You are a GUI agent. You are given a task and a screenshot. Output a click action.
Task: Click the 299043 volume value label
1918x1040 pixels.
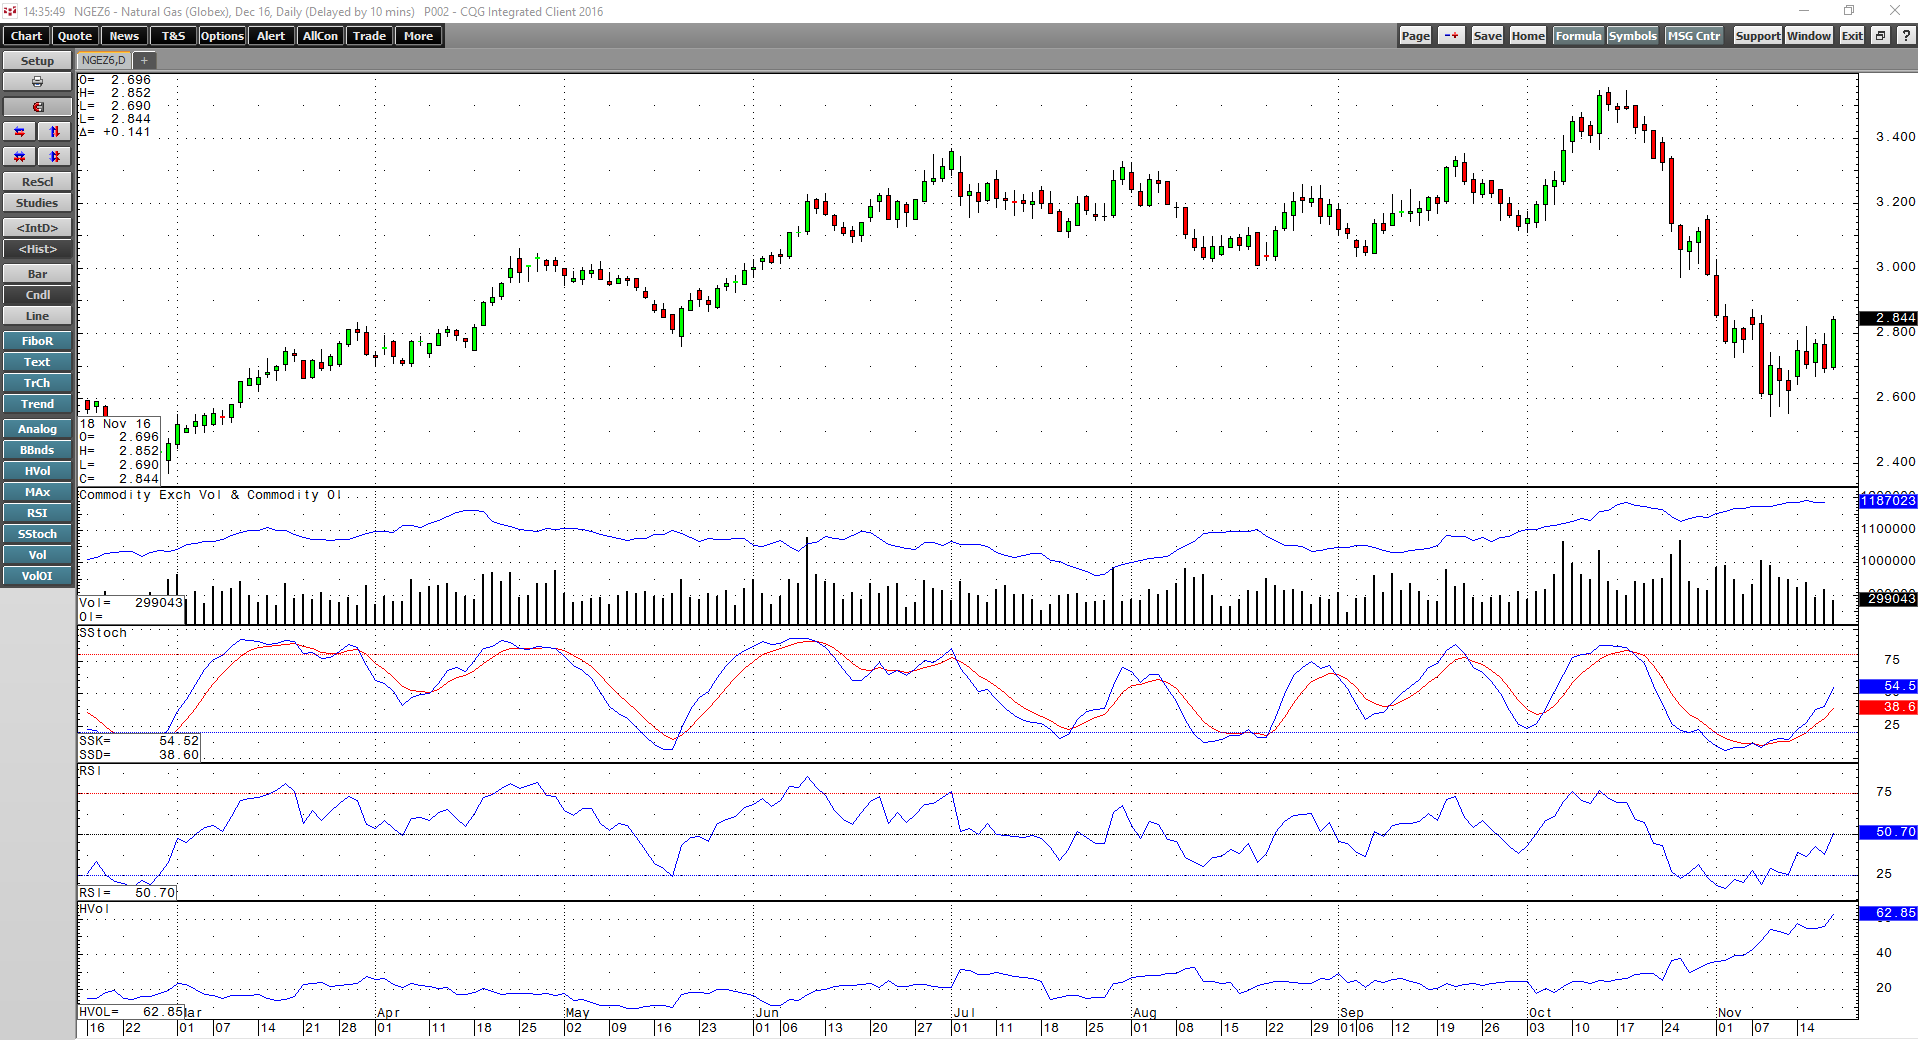point(1888,598)
